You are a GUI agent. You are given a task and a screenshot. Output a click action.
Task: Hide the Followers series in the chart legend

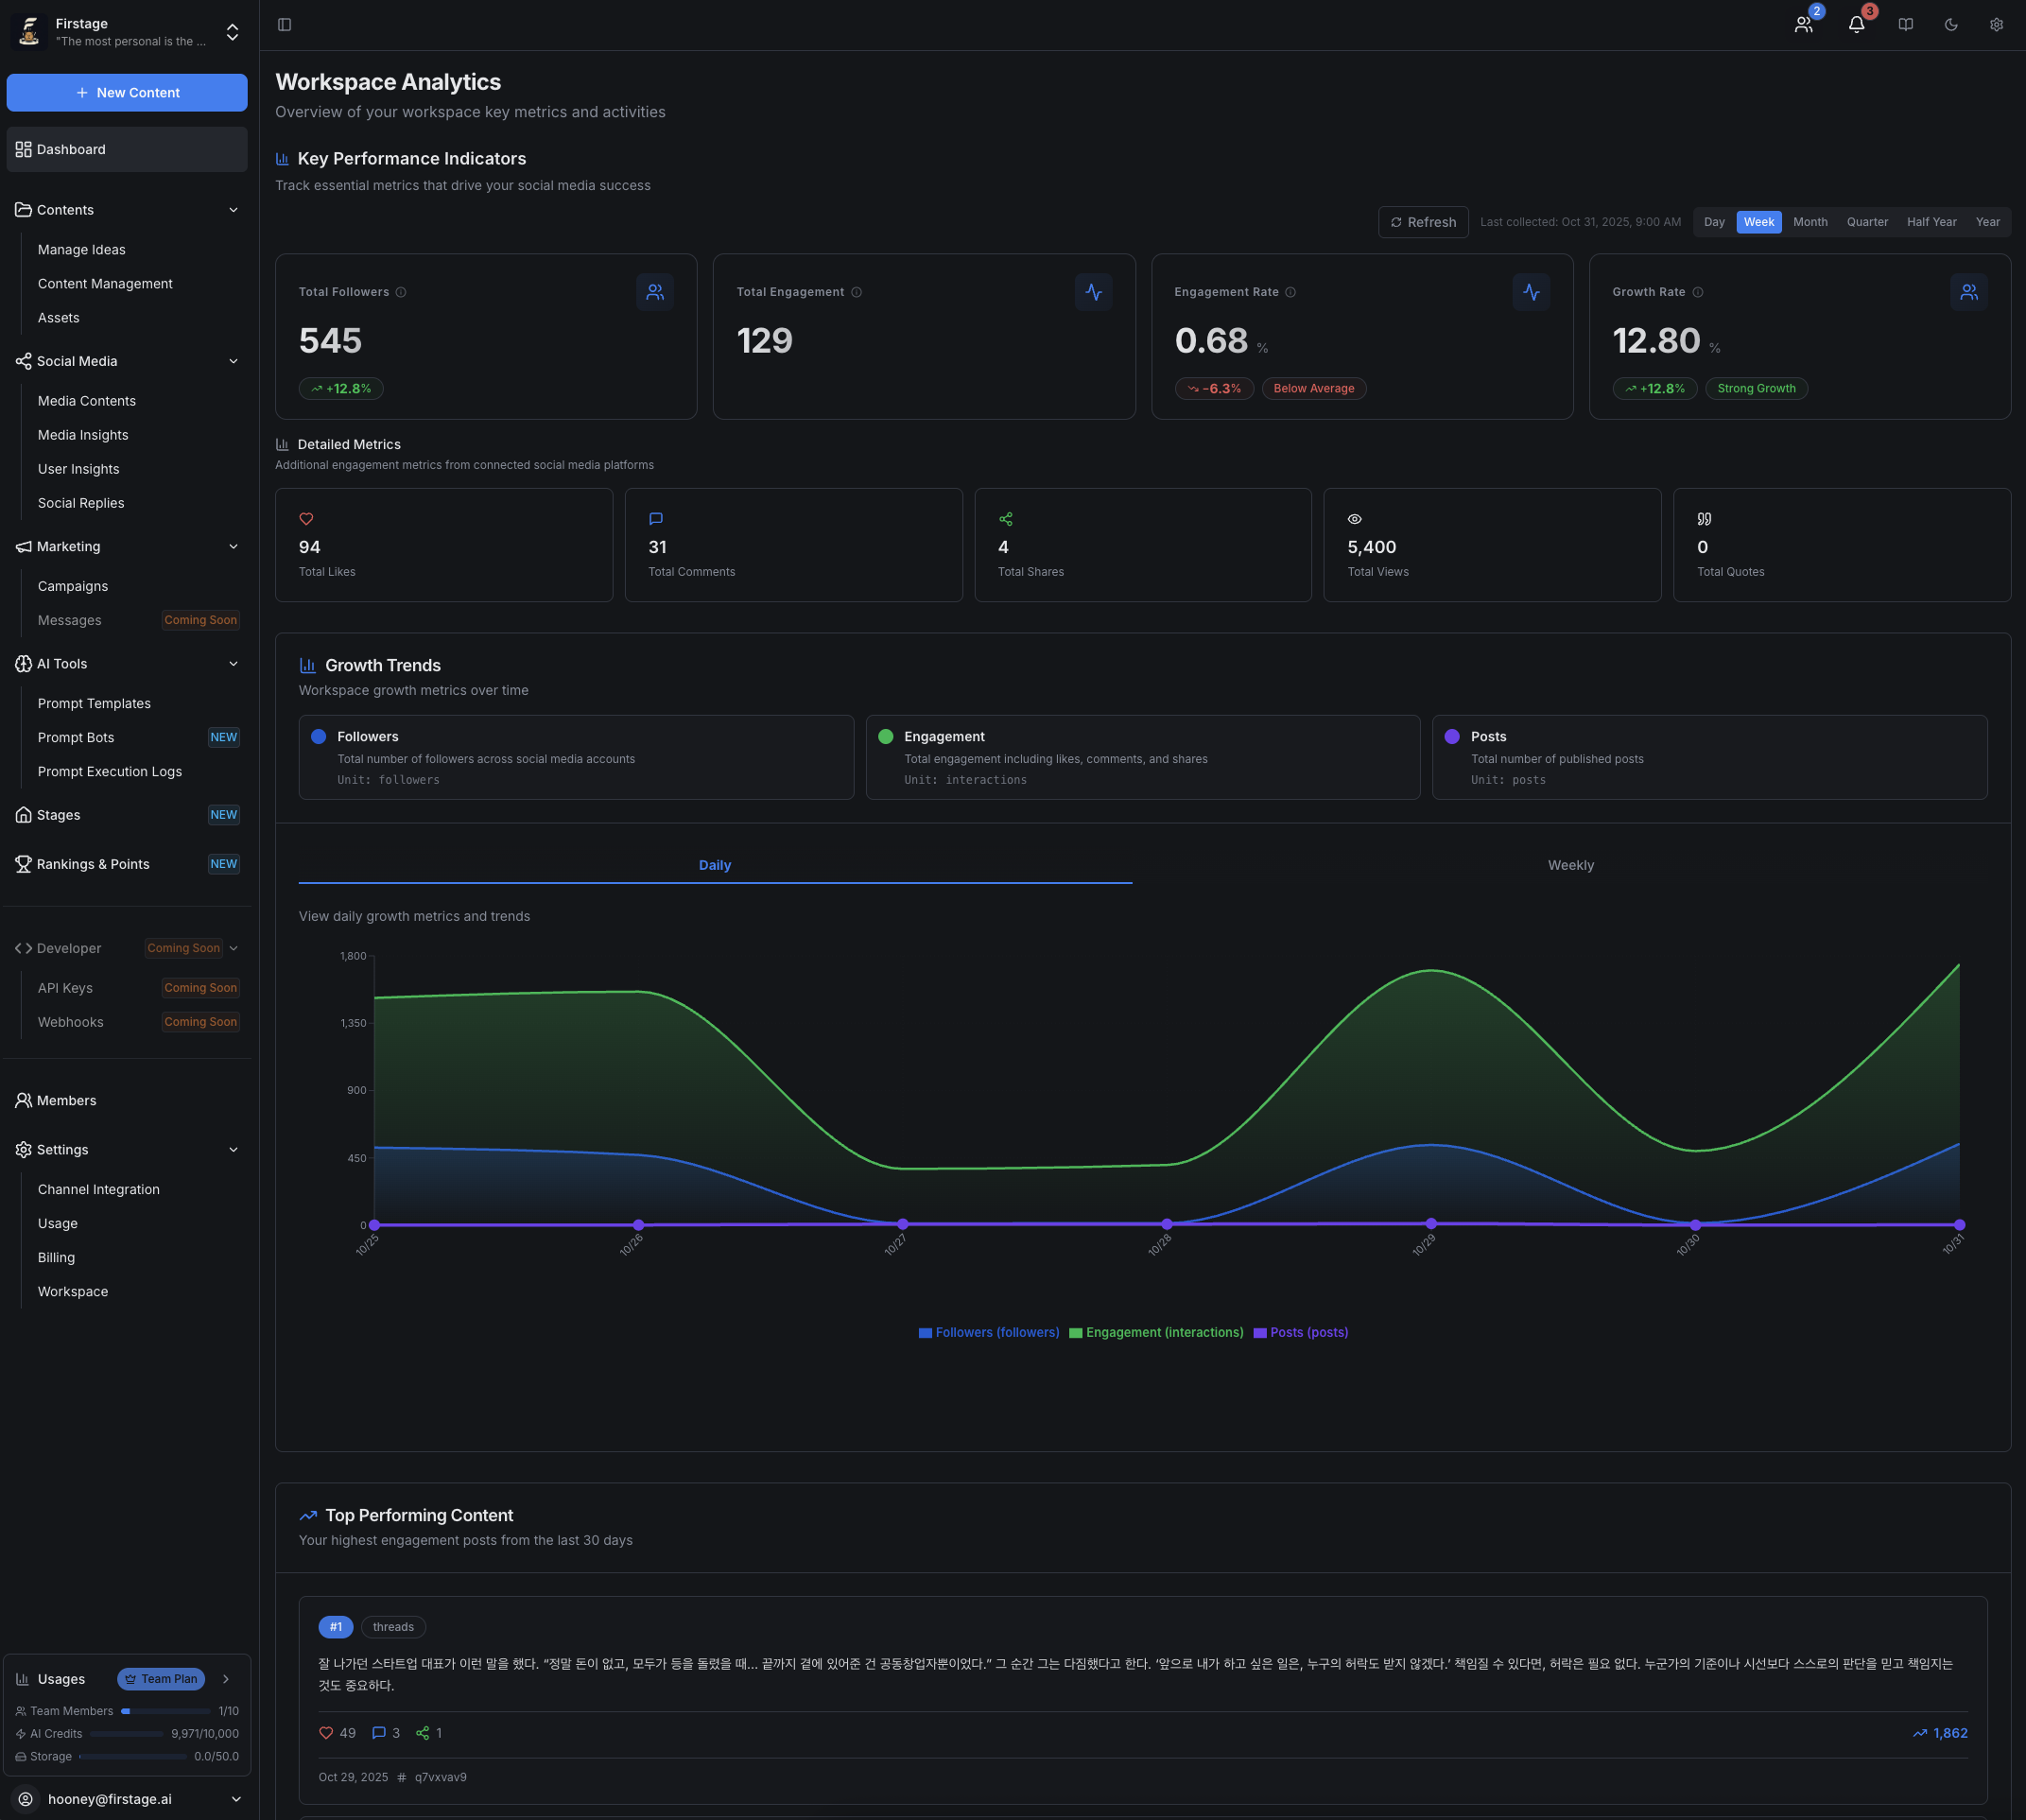988,1332
